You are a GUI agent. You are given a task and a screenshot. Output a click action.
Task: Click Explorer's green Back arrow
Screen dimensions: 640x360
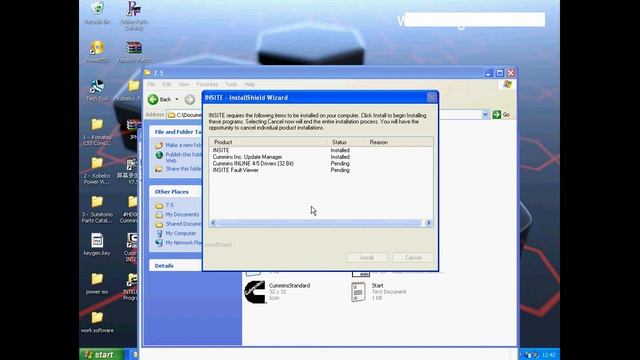click(x=153, y=99)
